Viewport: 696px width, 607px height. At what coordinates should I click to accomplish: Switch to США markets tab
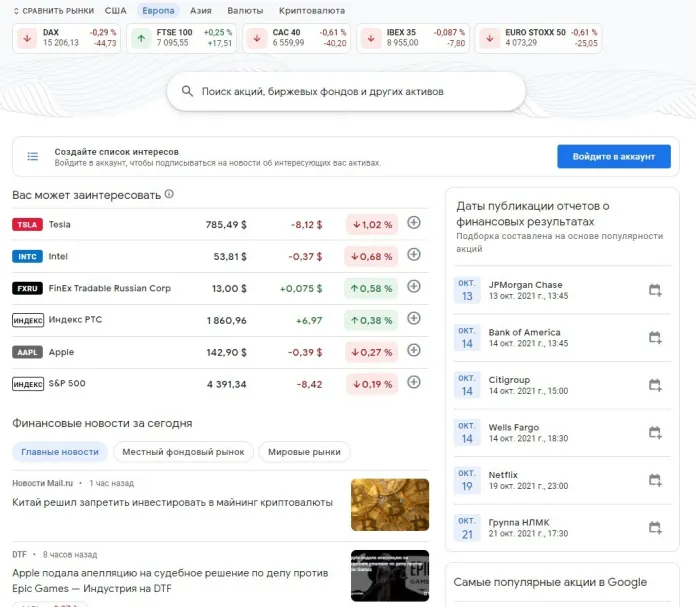[115, 11]
